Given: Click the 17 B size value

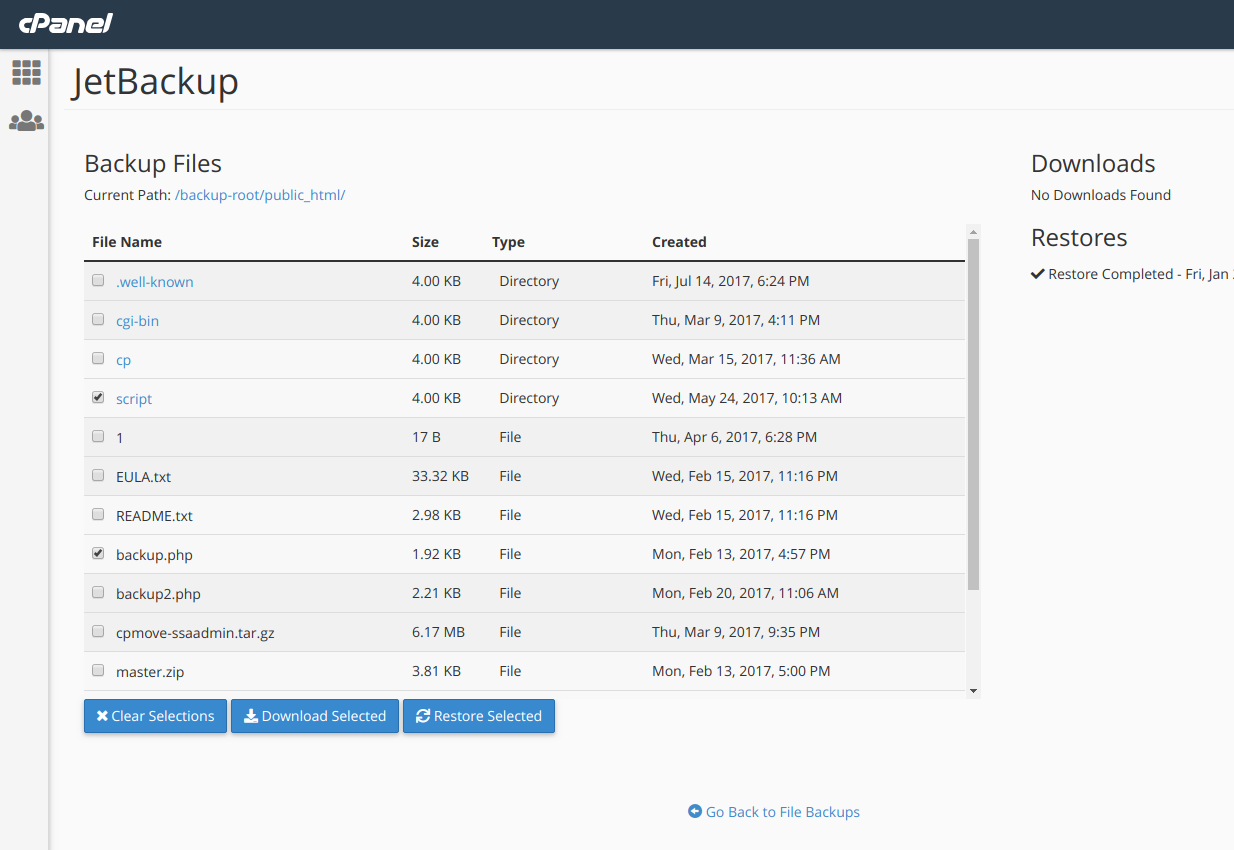Looking at the screenshot, I should click(x=426, y=437).
